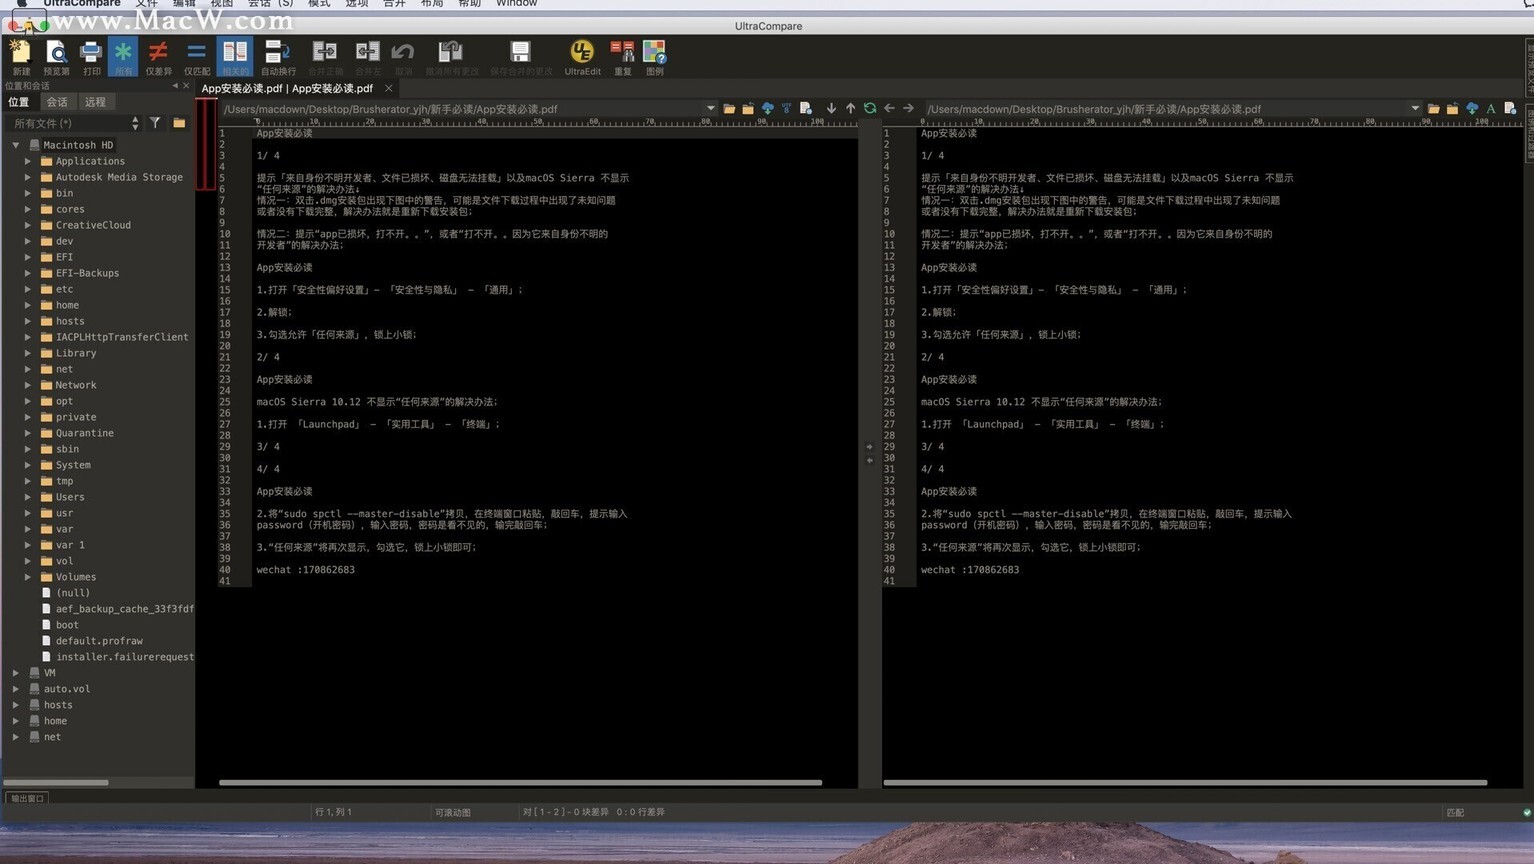Select the Autodesk Media Storage folder
This screenshot has width=1534, height=864.
coord(119,177)
